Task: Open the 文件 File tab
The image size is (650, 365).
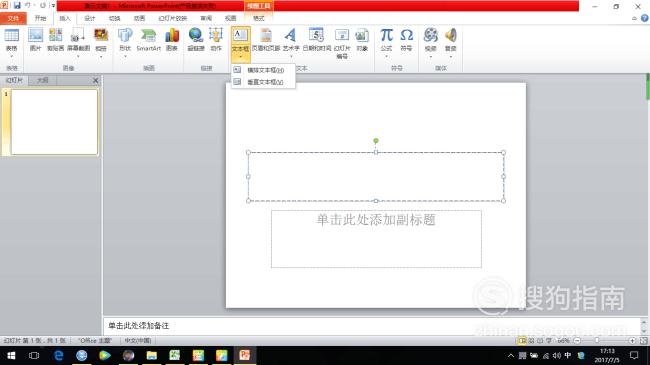Action: (x=13, y=18)
